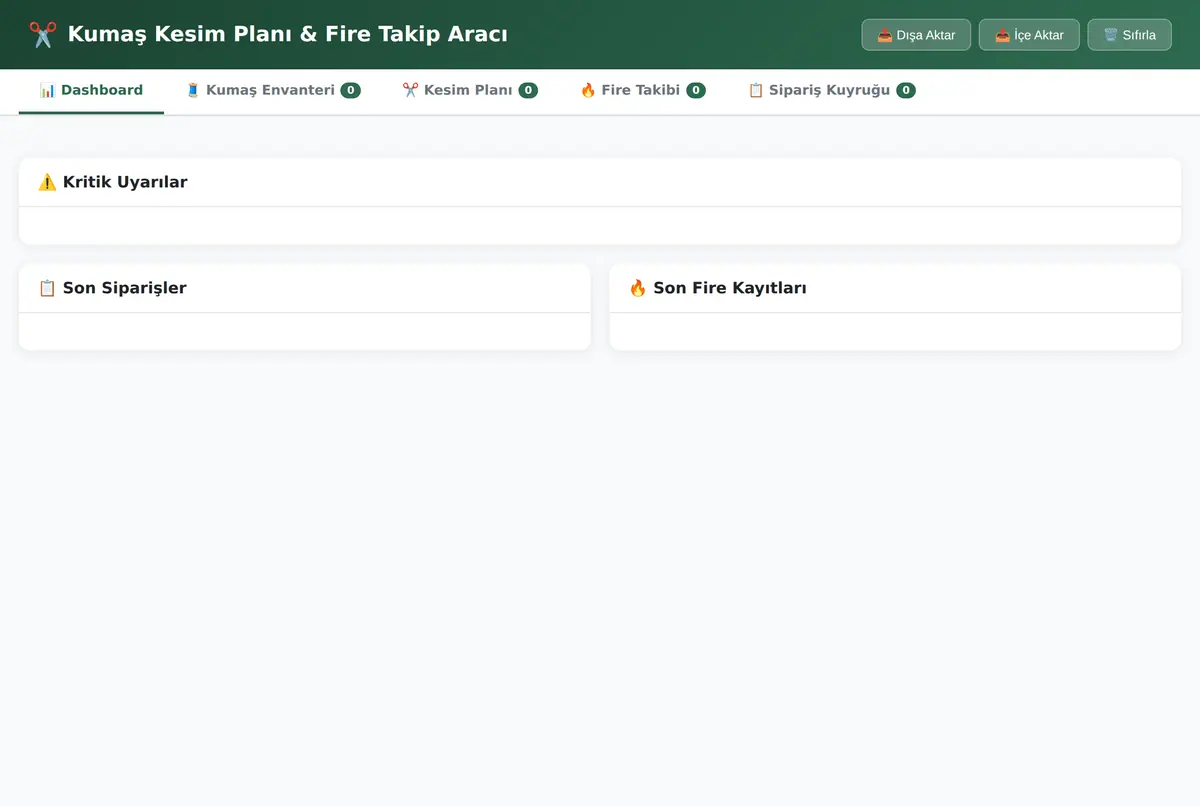
Task: Click the warning icon beside Kritik Uyarılar
Action: [47, 182]
